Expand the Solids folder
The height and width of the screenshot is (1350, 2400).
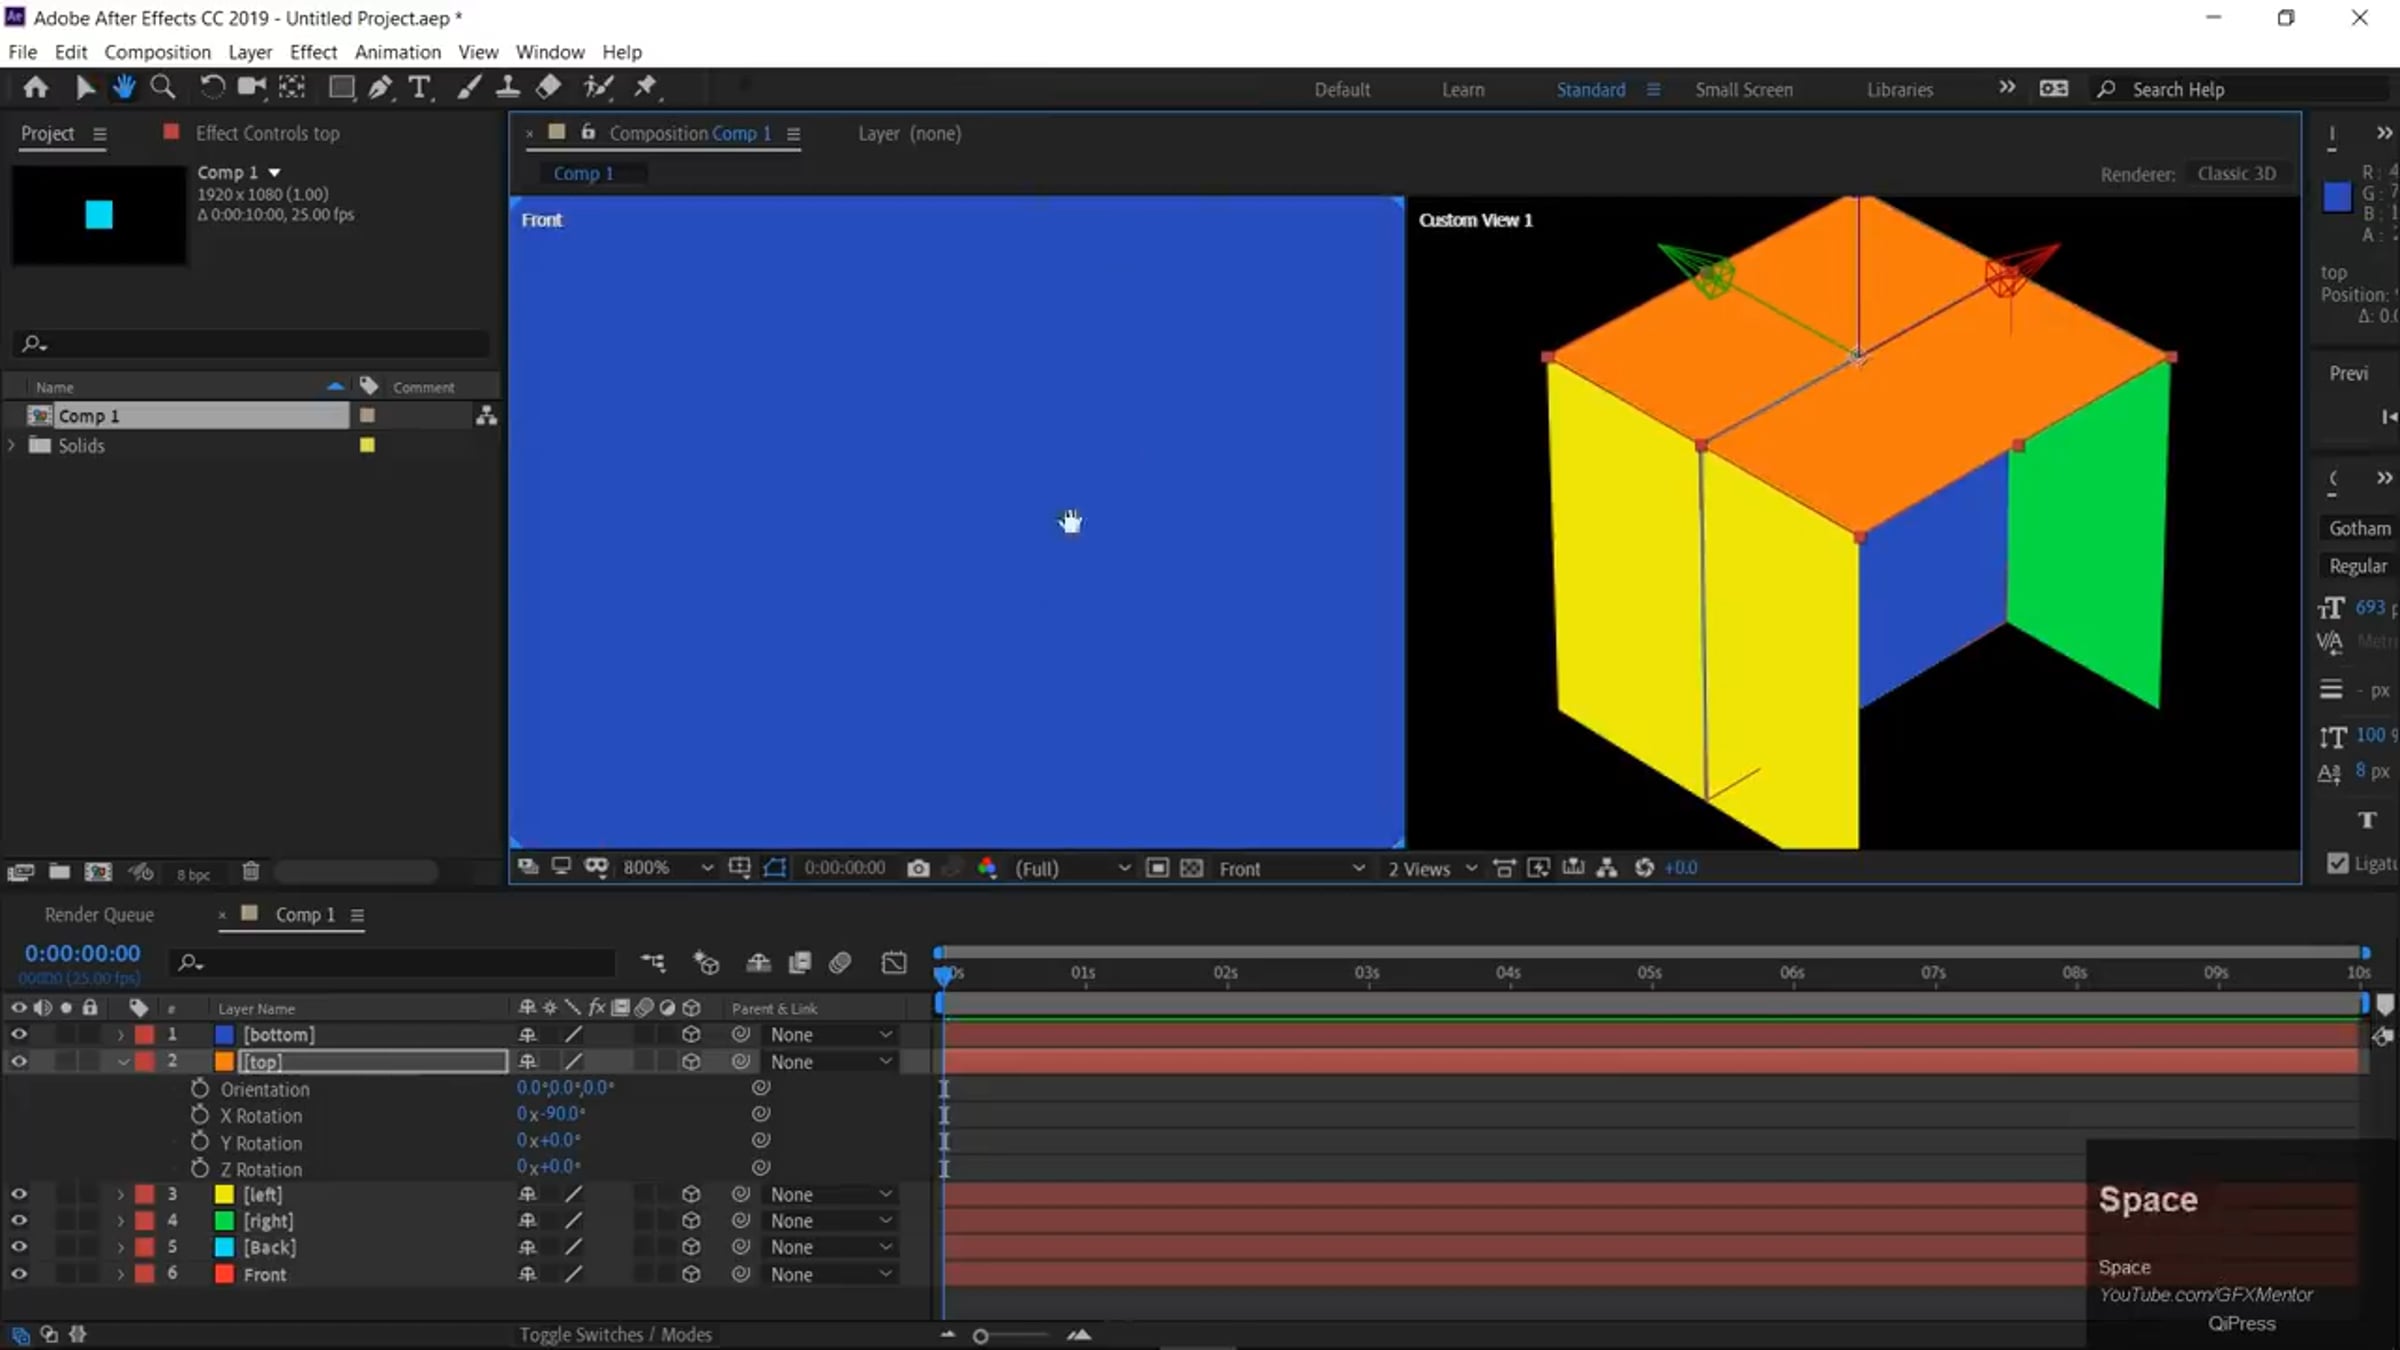point(11,445)
